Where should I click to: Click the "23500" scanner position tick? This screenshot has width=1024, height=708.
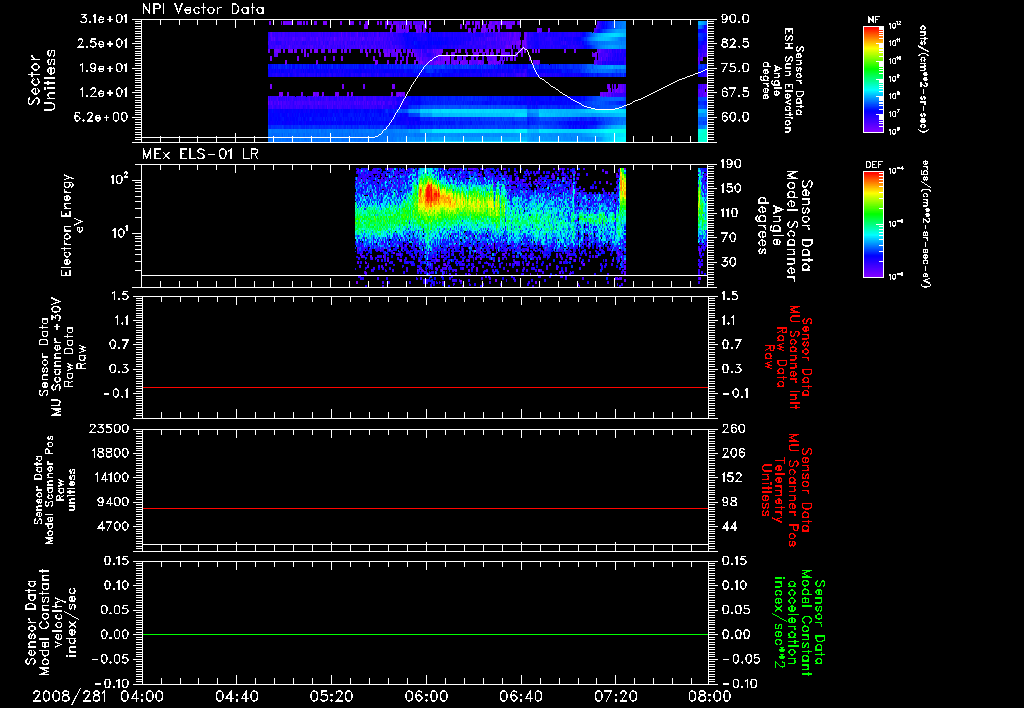pyautogui.click(x=108, y=428)
